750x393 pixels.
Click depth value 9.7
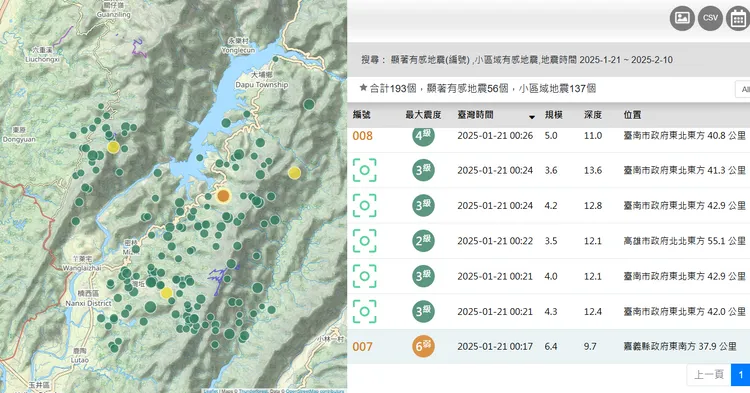coord(590,347)
